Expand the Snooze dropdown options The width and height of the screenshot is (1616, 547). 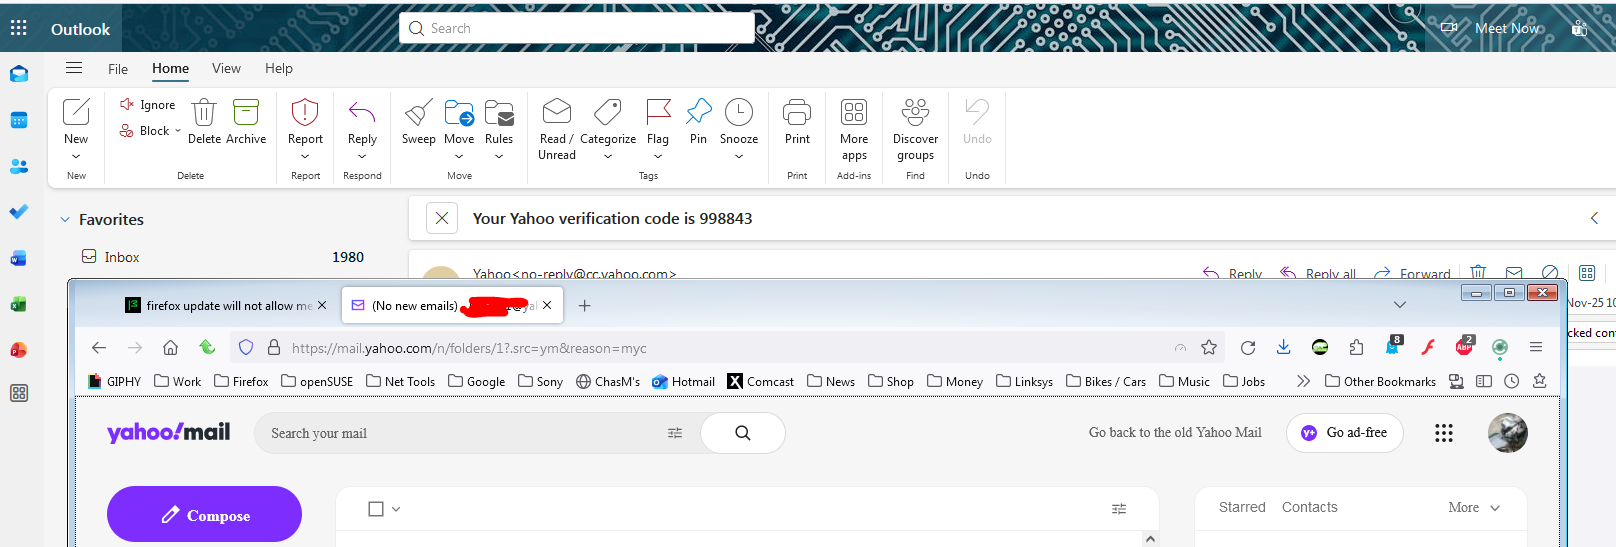pyautogui.click(x=739, y=156)
